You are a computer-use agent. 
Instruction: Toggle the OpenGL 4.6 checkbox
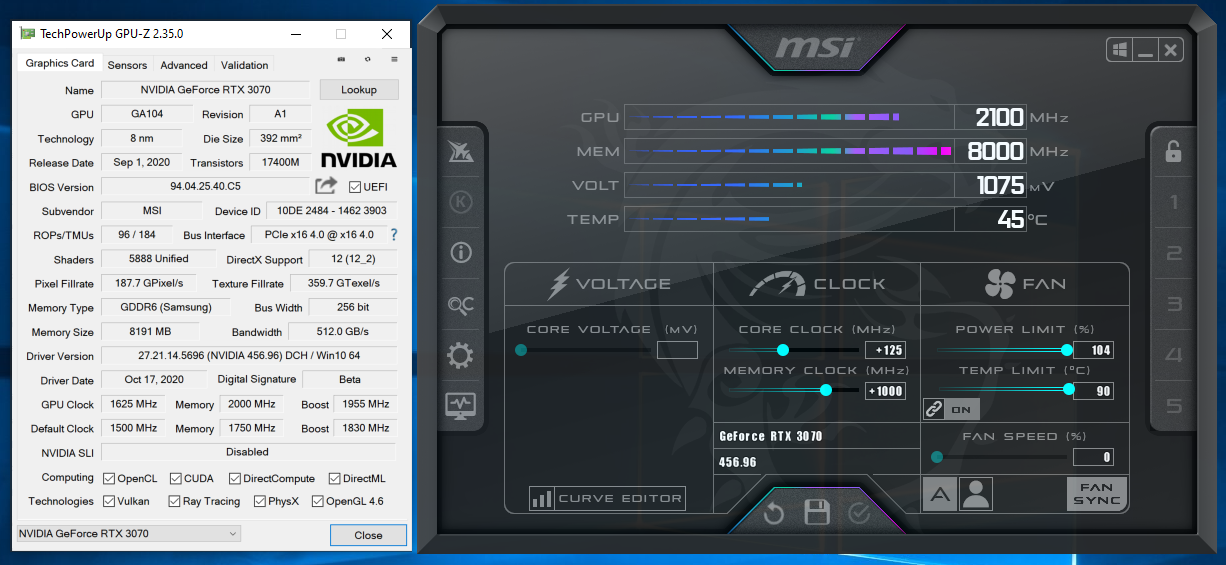(318, 502)
